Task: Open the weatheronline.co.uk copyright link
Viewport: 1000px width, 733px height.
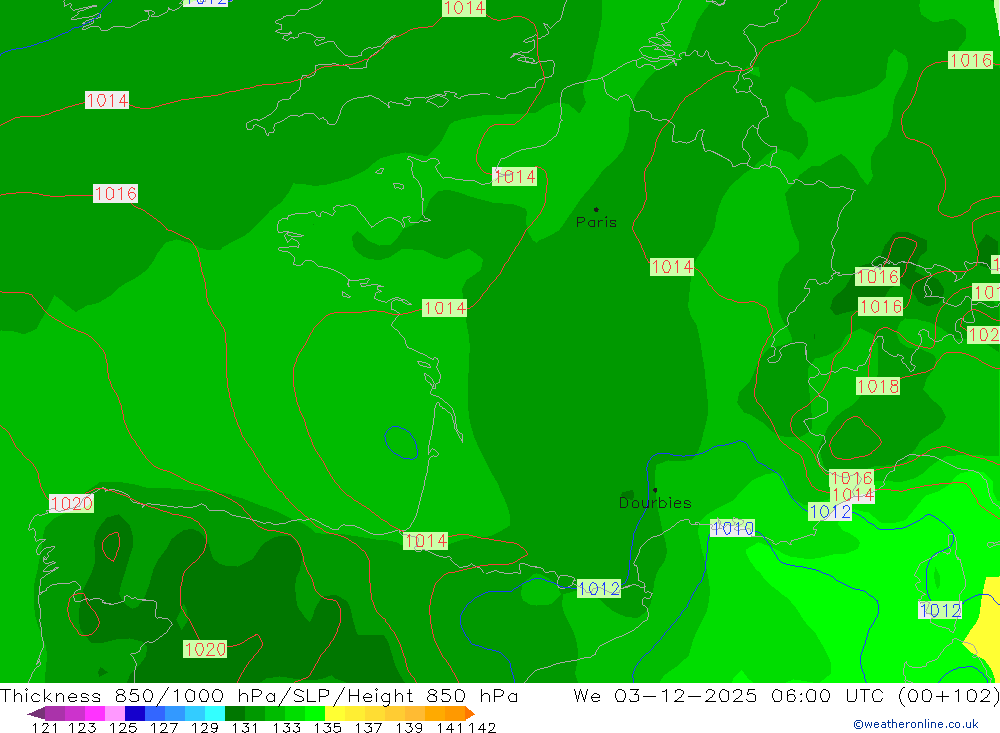Action: 916,724
